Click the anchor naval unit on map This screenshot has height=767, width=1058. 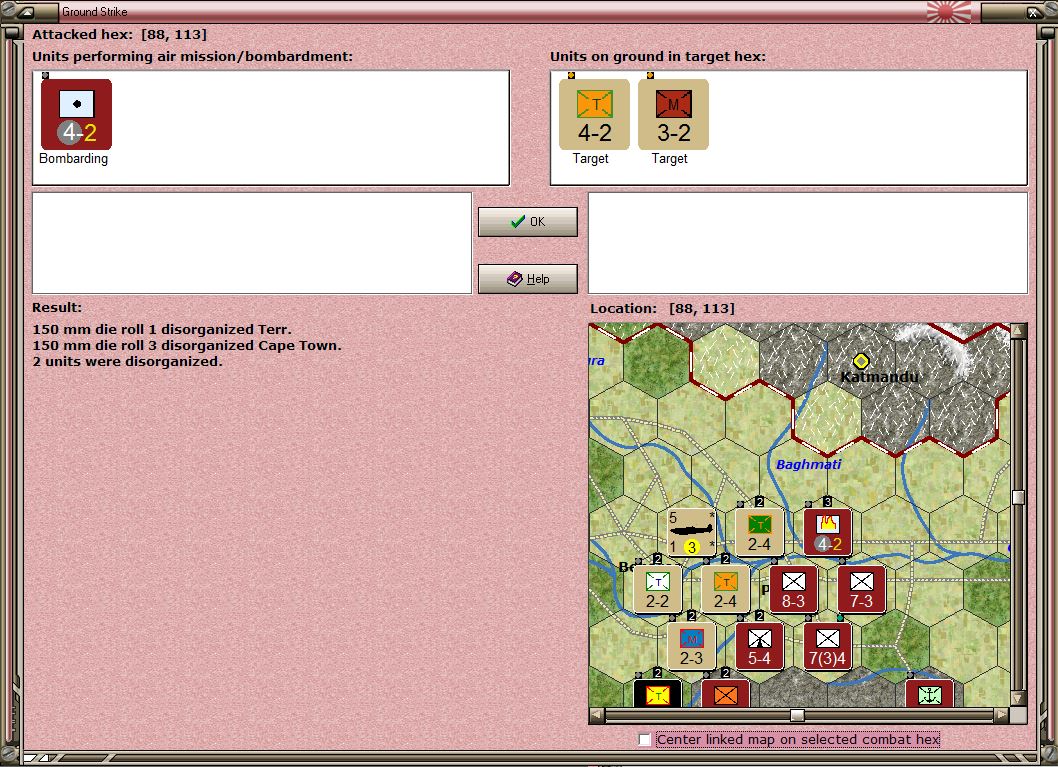click(x=930, y=693)
